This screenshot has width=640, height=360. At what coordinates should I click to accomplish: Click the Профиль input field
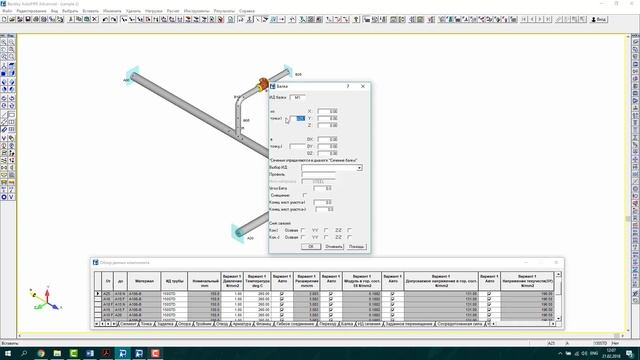pyautogui.click(x=319, y=174)
